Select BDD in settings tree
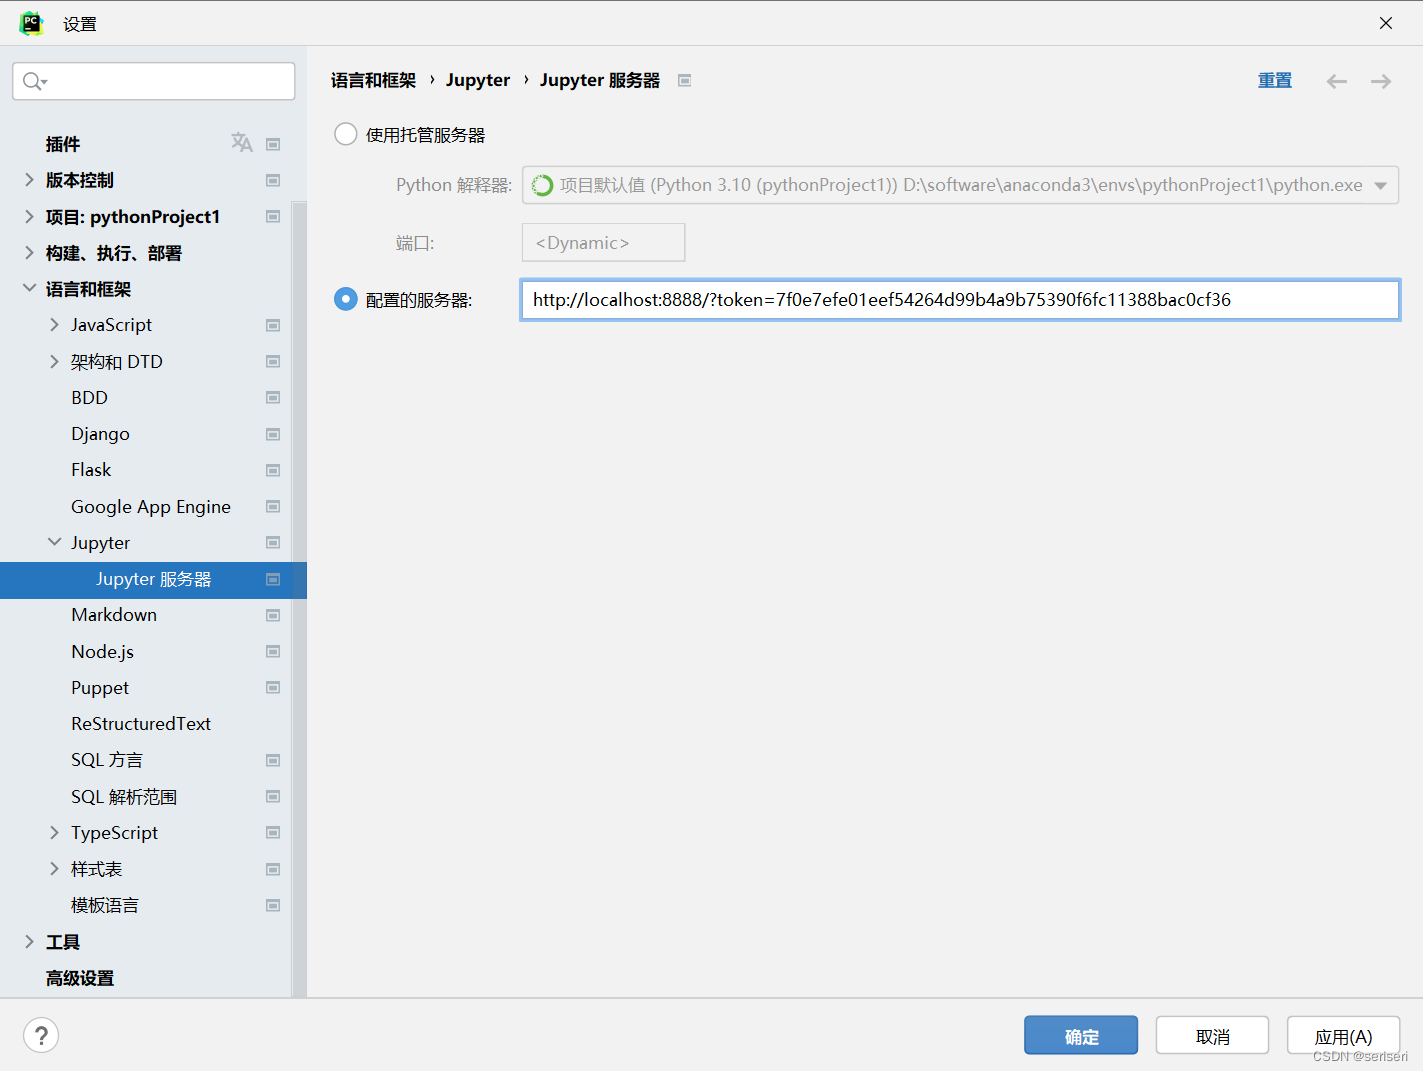This screenshot has width=1423, height=1071. tap(89, 397)
